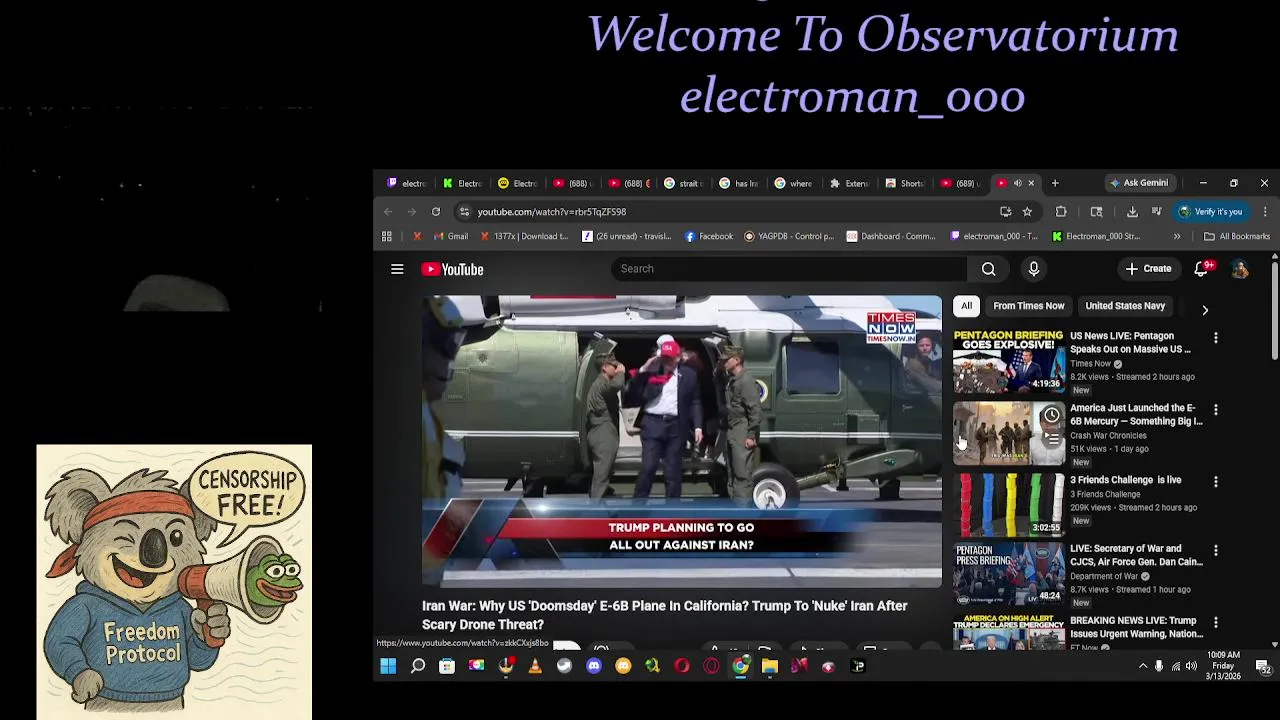
Task: Open options for 3 Friends Challenge video
Action: [1216, 481]
